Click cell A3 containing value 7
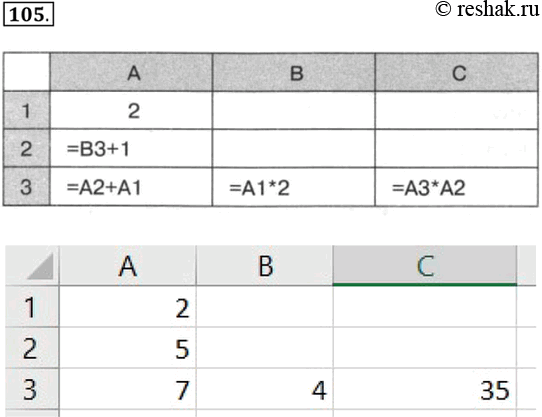542x417 pixels. [128, 389]
